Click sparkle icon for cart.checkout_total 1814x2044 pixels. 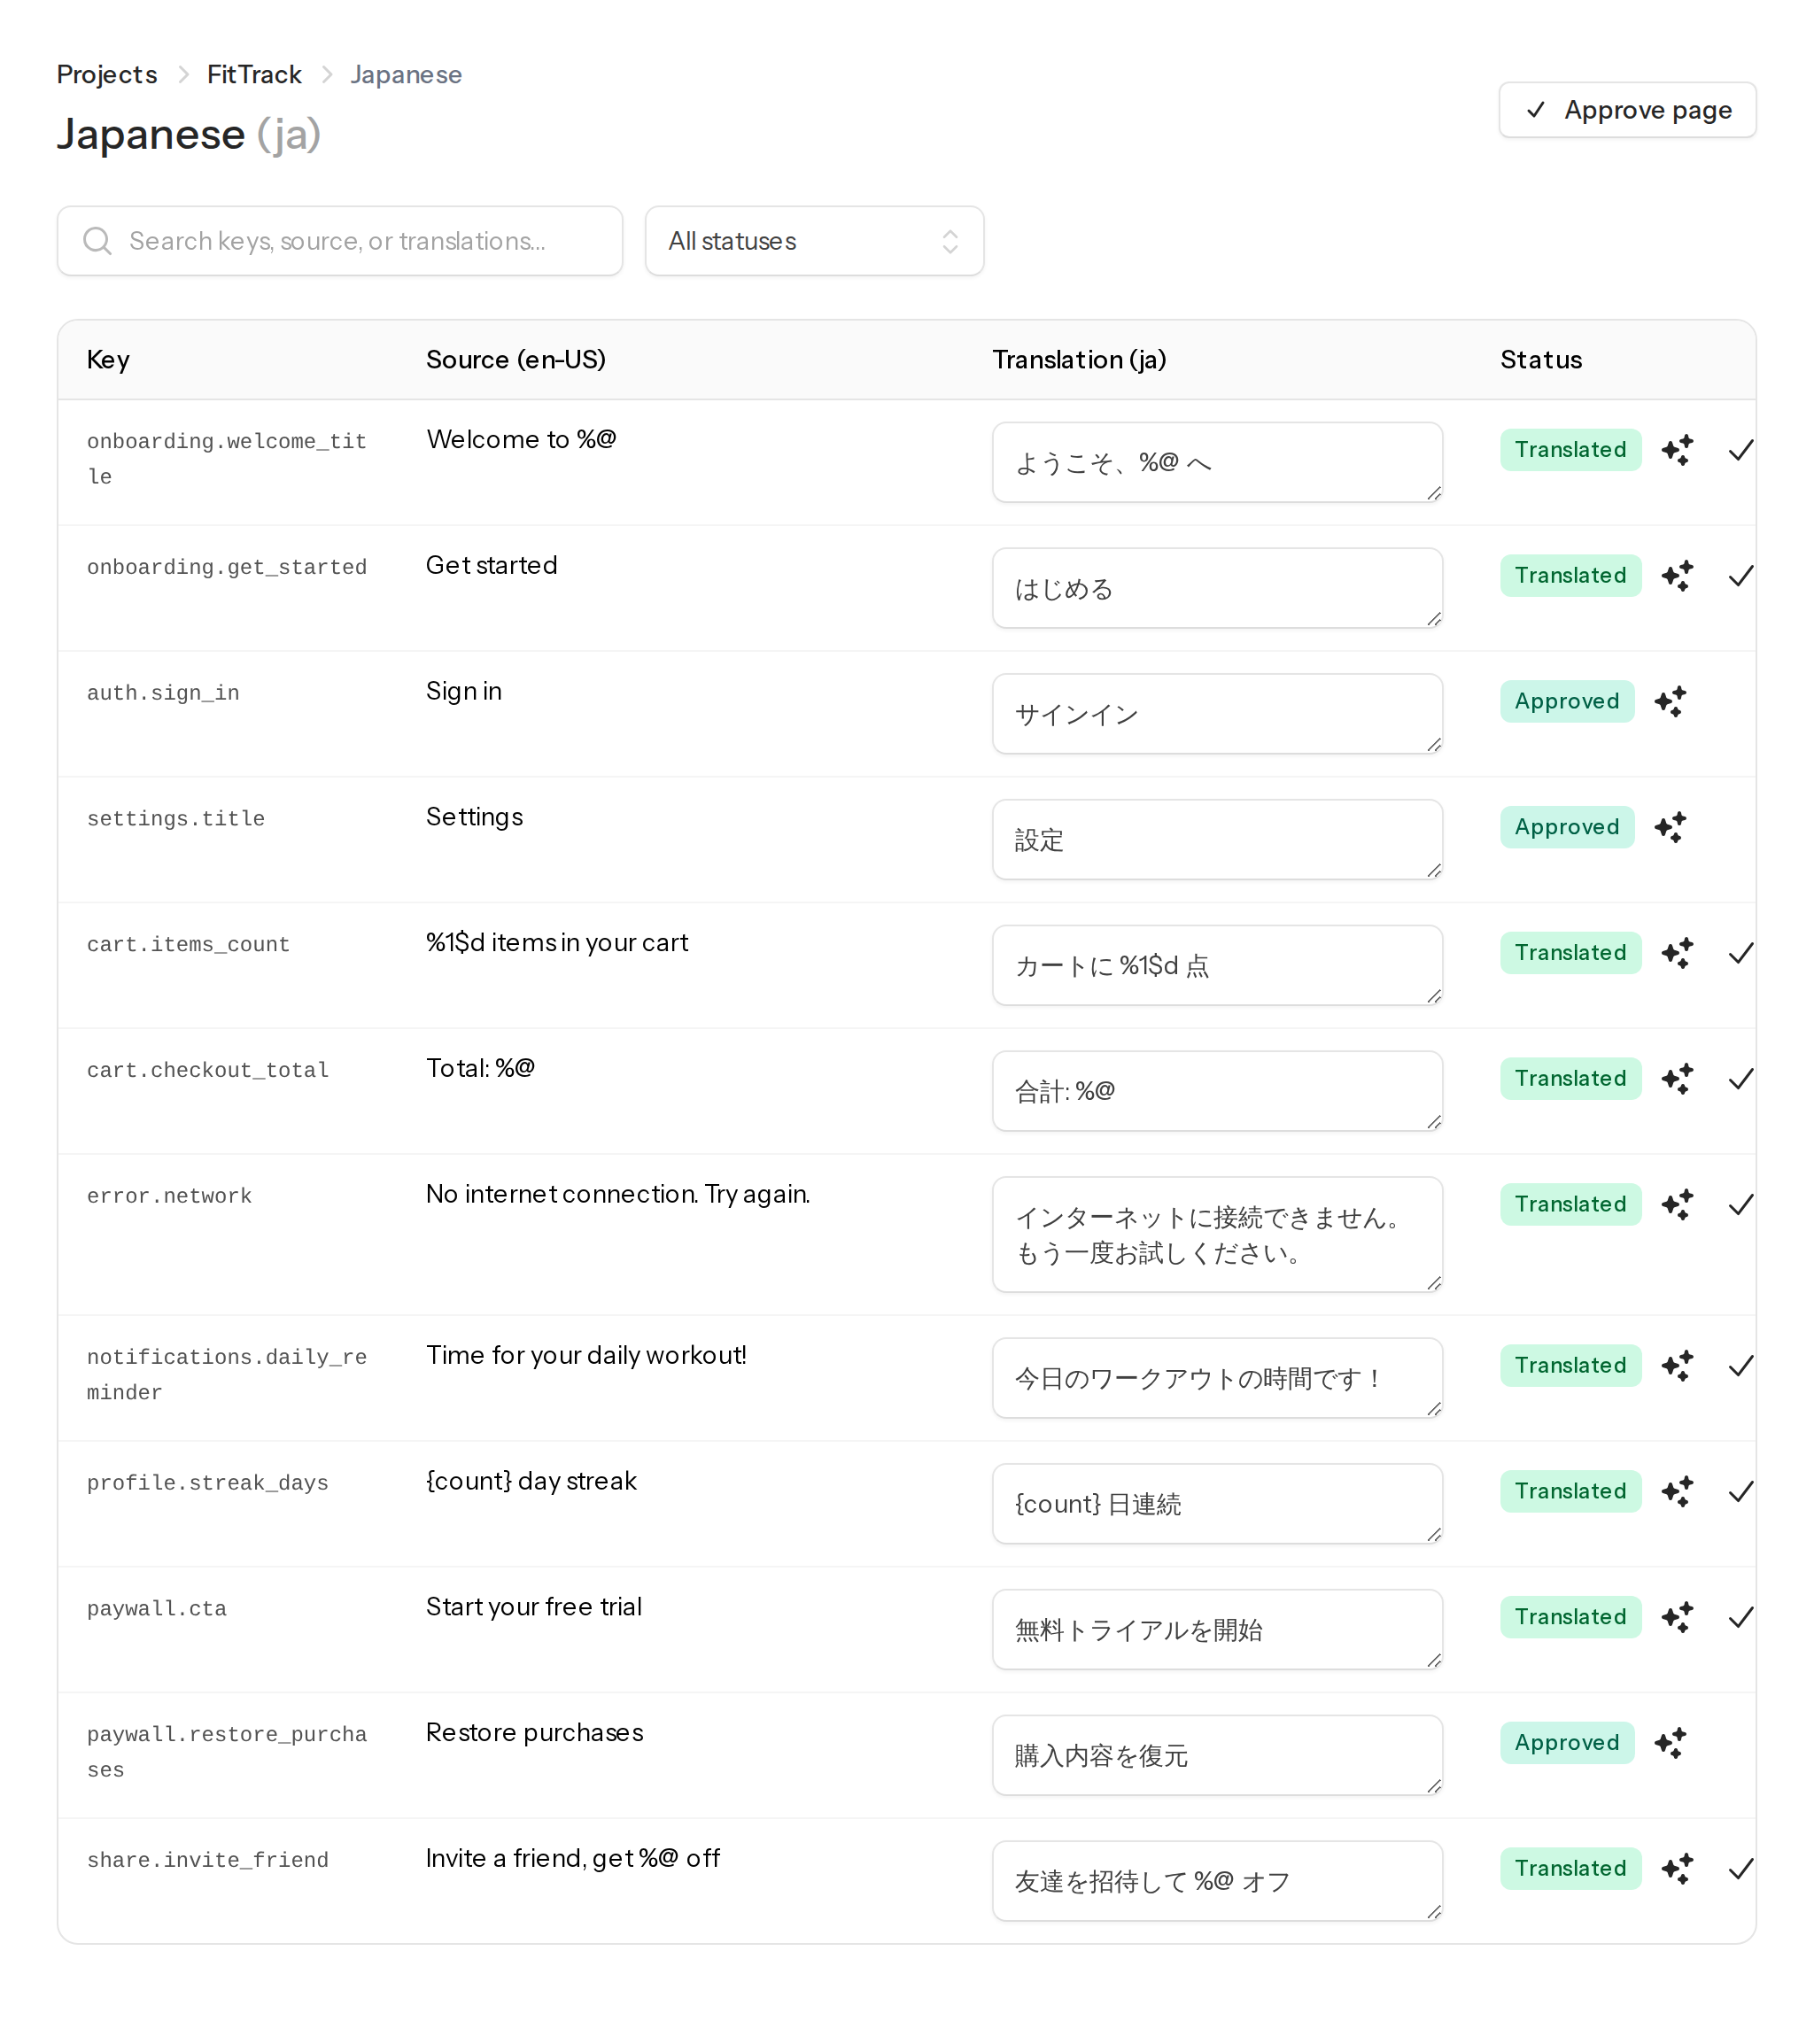point(1677,1079)
